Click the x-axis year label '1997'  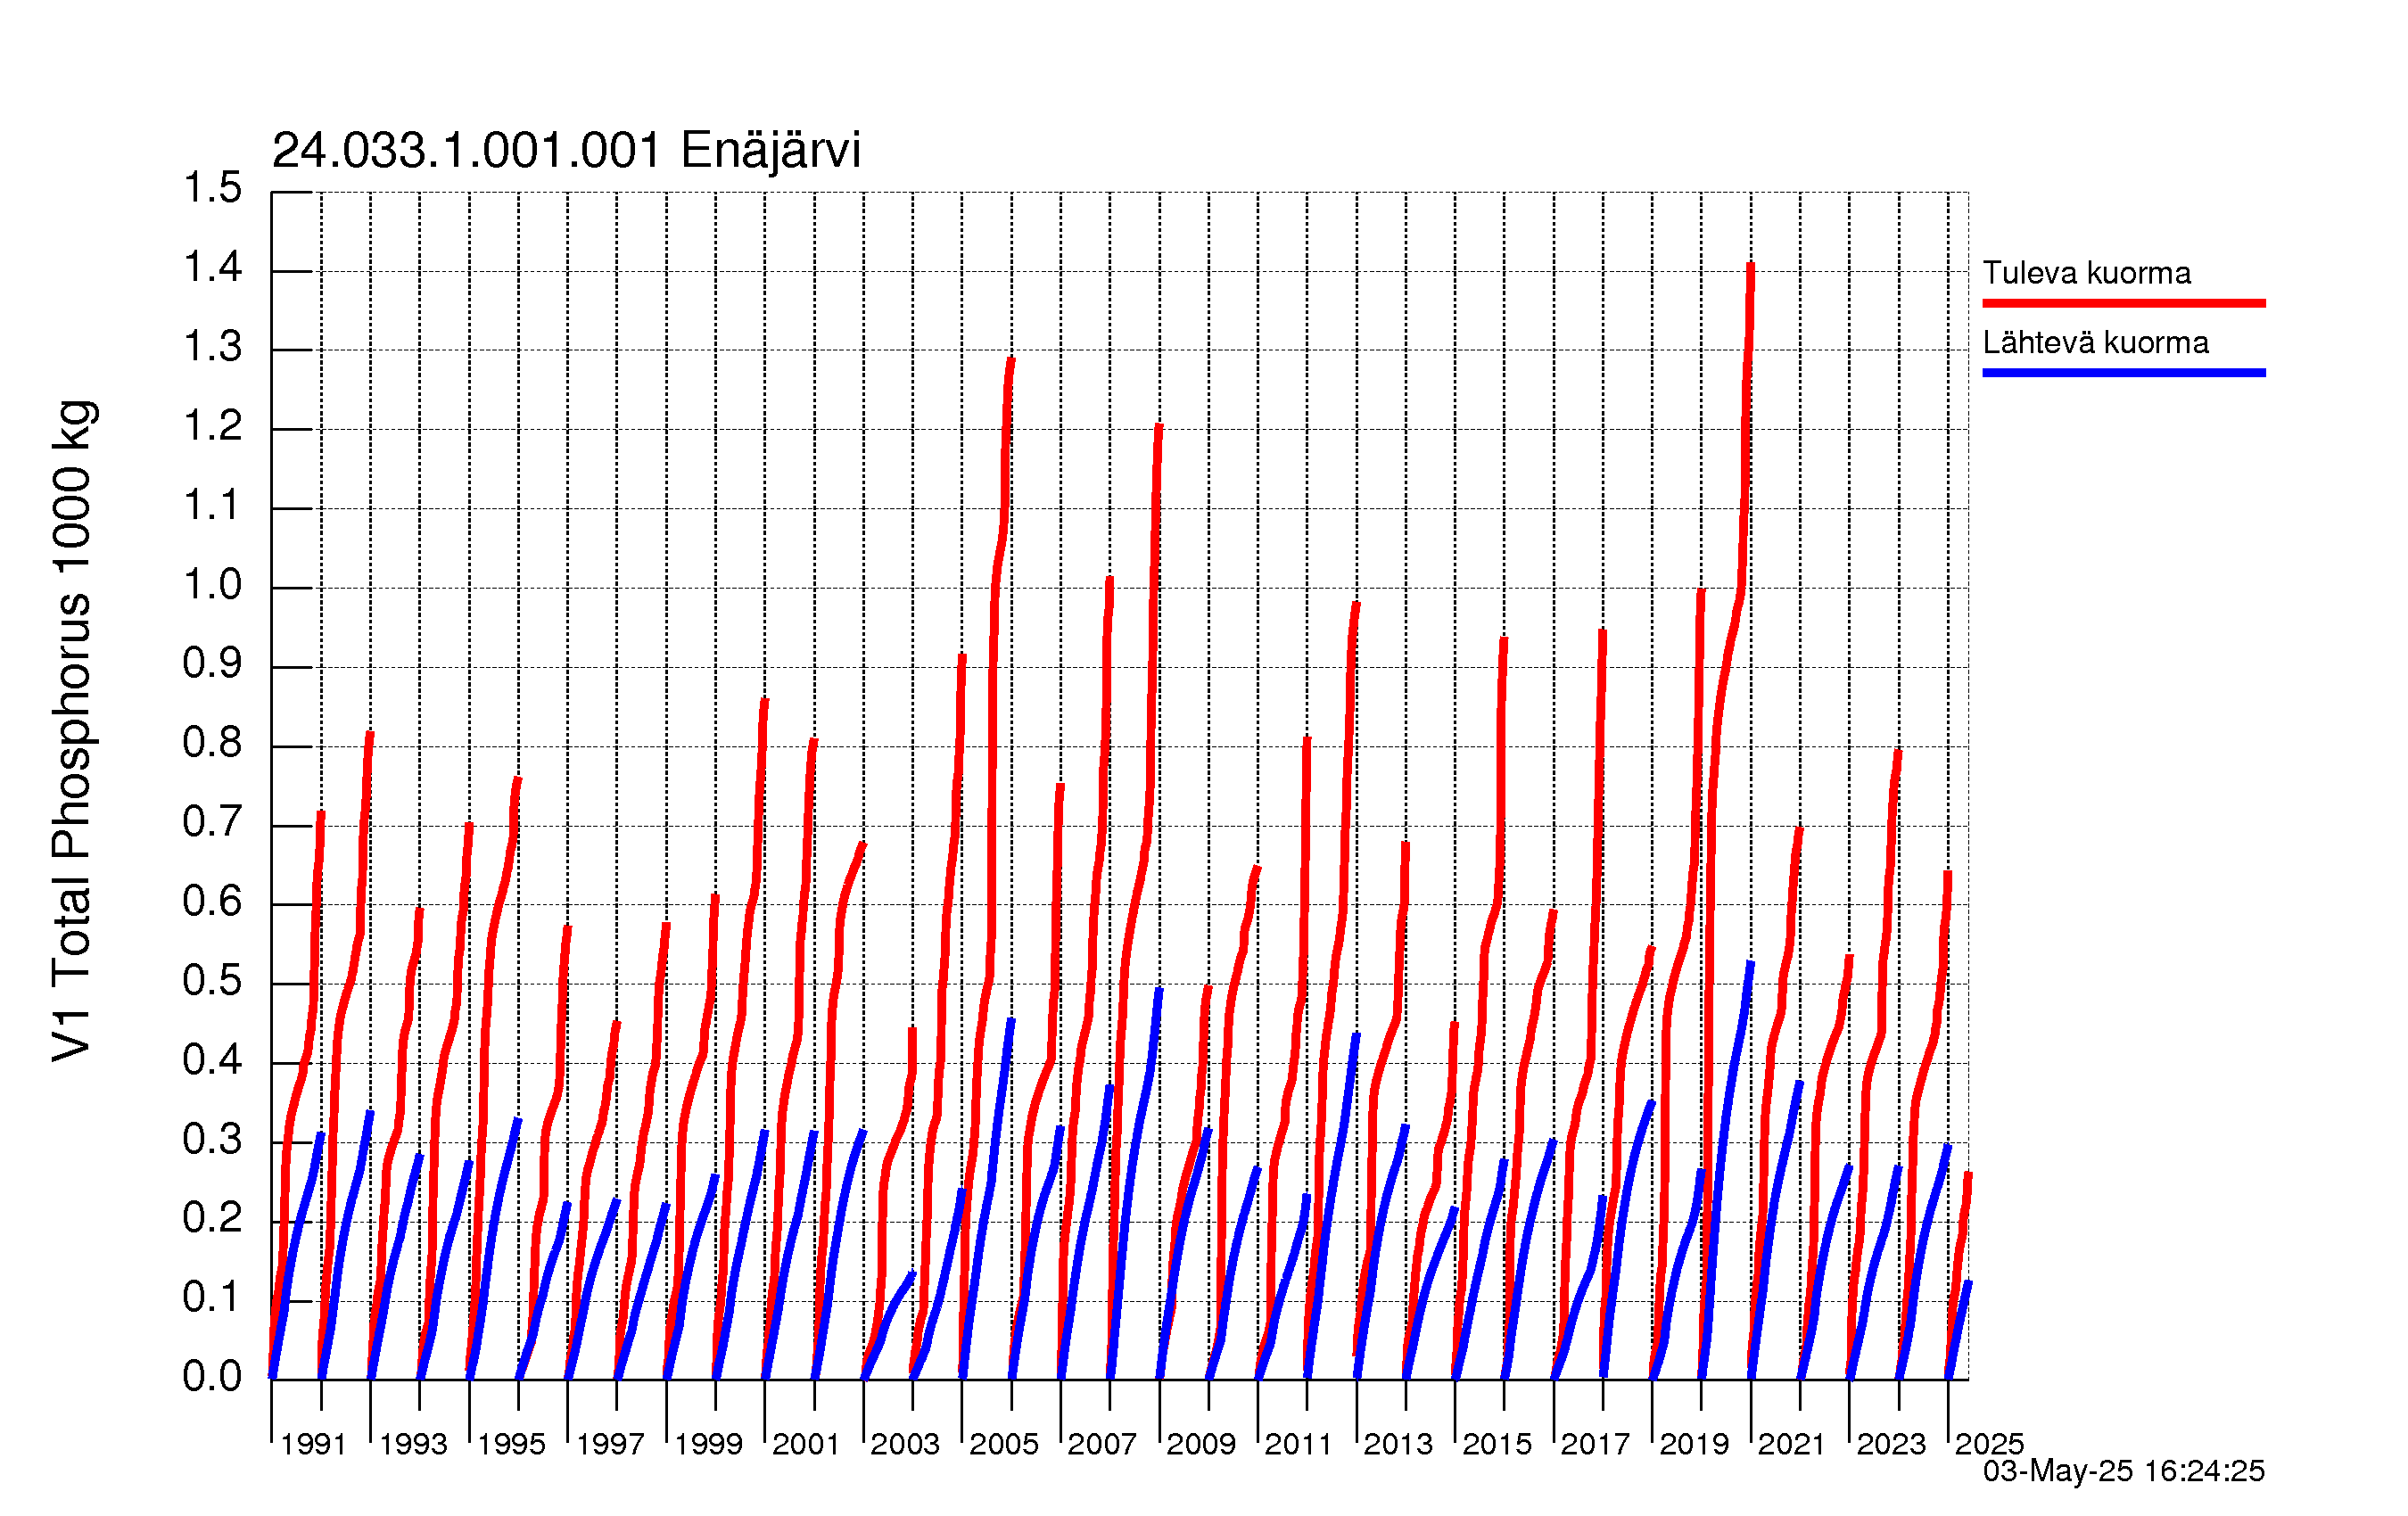pos(610,1444)
